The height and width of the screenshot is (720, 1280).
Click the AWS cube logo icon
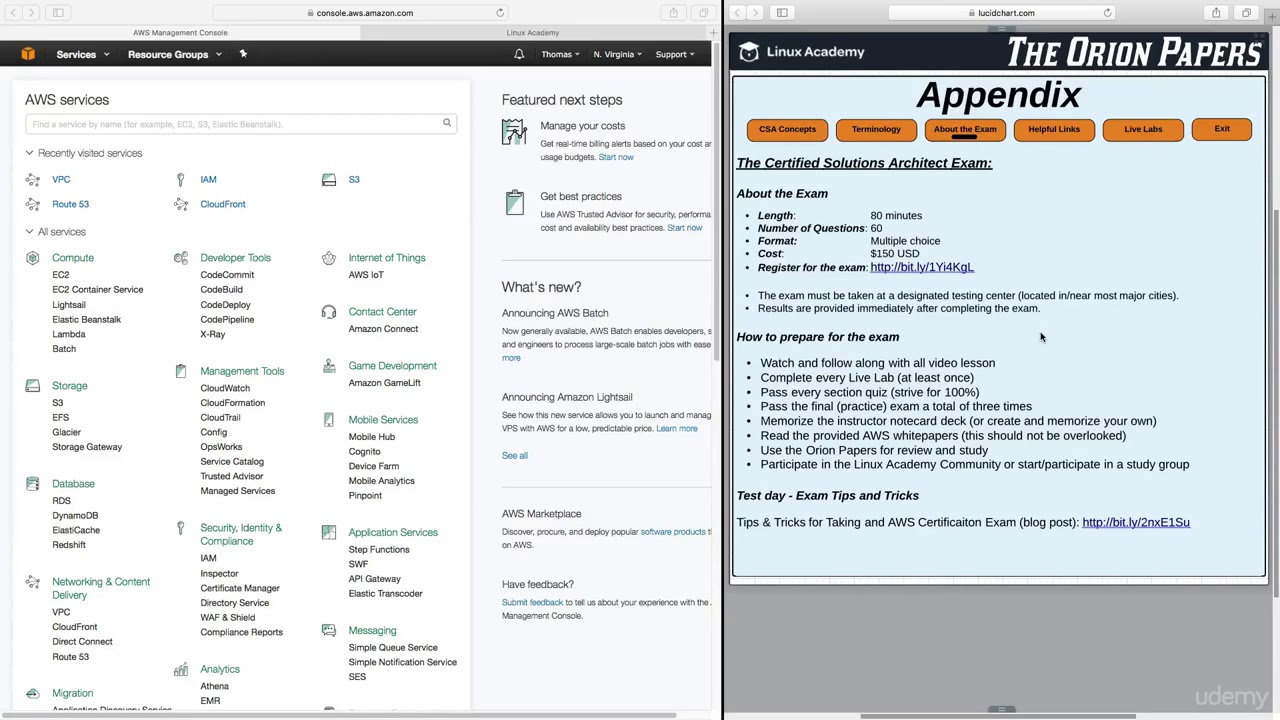(28, 54)
